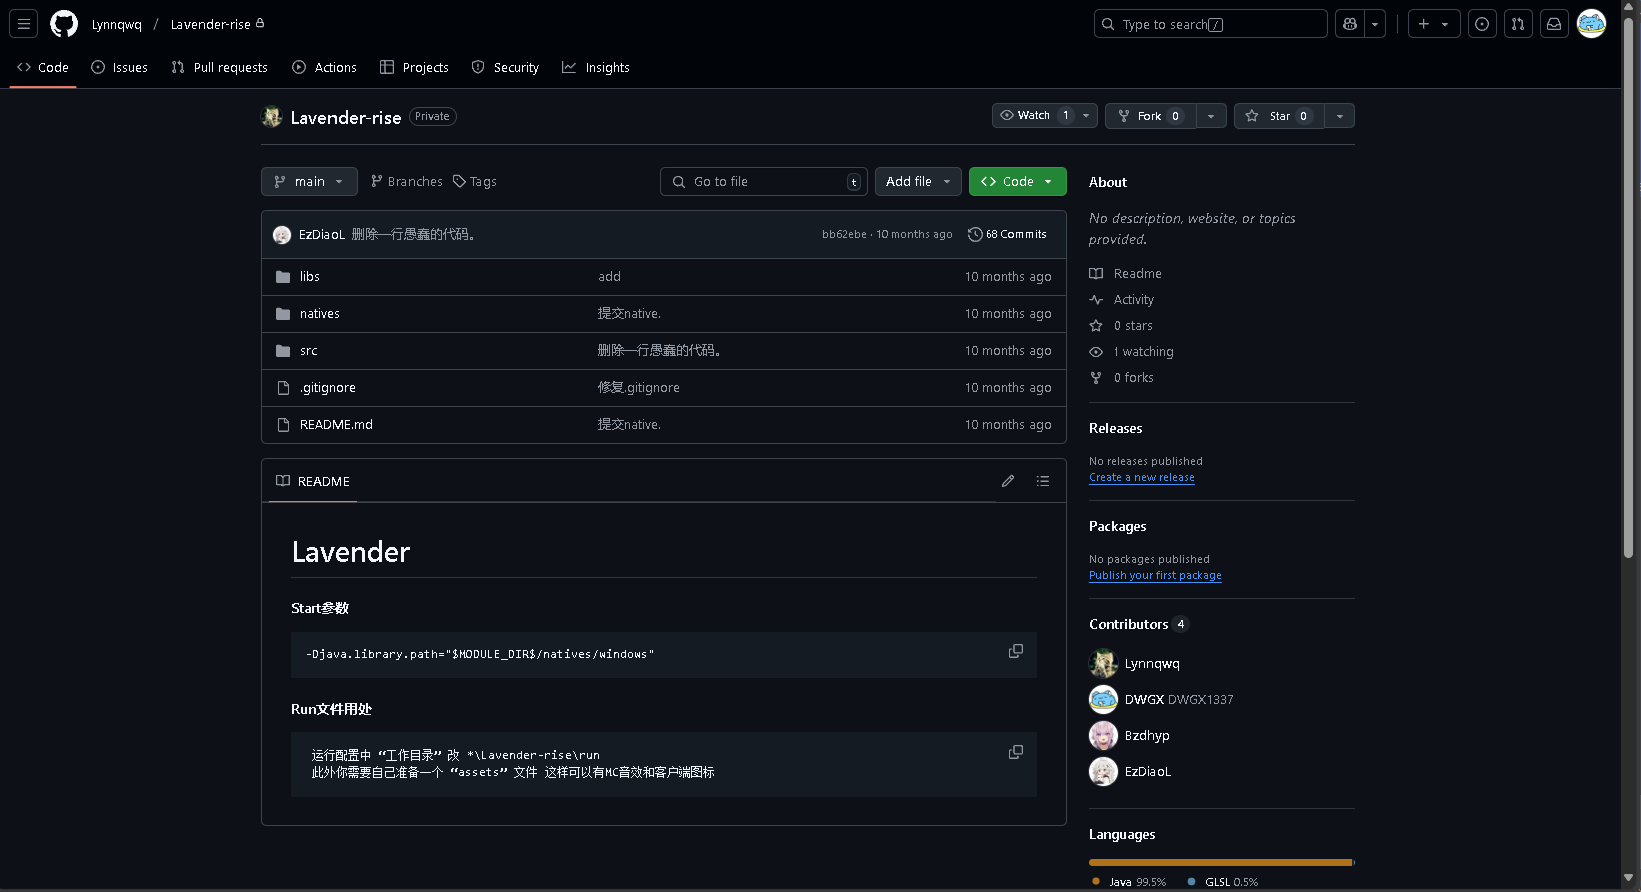Copy the Djava.library.path code snippet
Image resolution: width=1641 pixels, height=892 pixels.
click(x=1016, y=651)
